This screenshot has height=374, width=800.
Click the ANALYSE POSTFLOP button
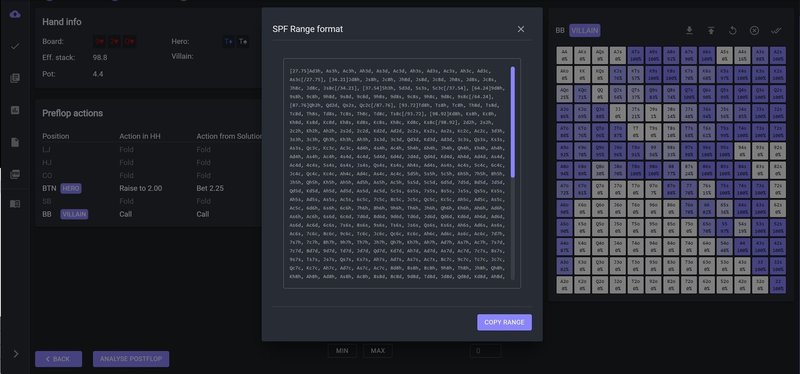(x=131, y=359)
